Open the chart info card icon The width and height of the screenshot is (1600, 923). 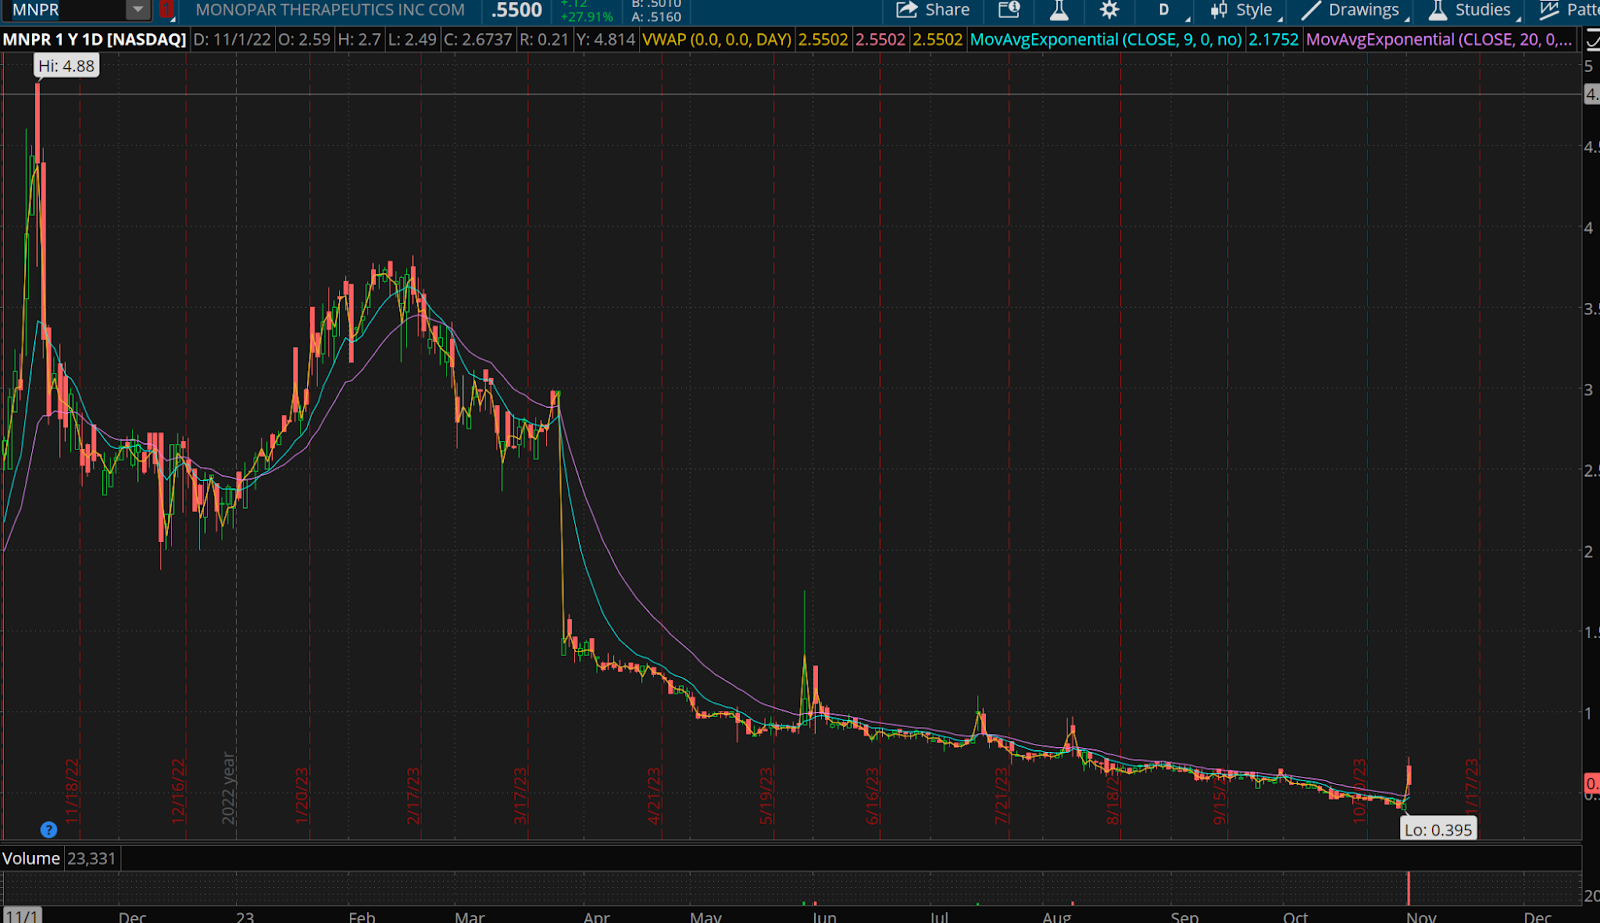(1009, 10)
